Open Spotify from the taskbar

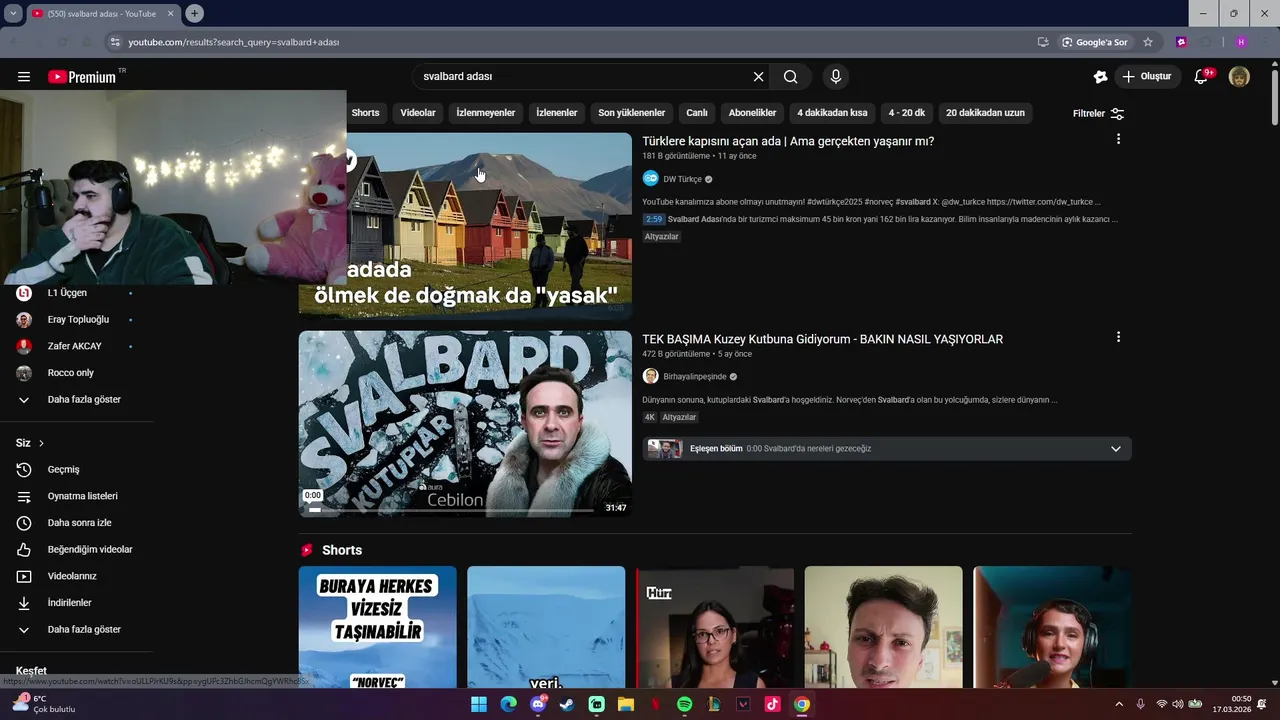pyautogui.click(x=684, y=704)
